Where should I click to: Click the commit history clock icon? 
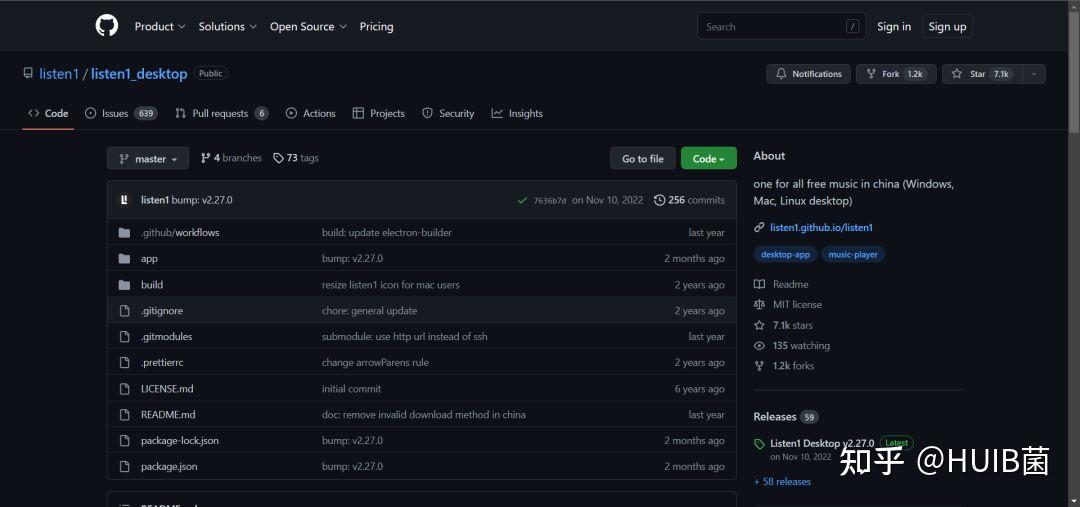coord(659,200)
